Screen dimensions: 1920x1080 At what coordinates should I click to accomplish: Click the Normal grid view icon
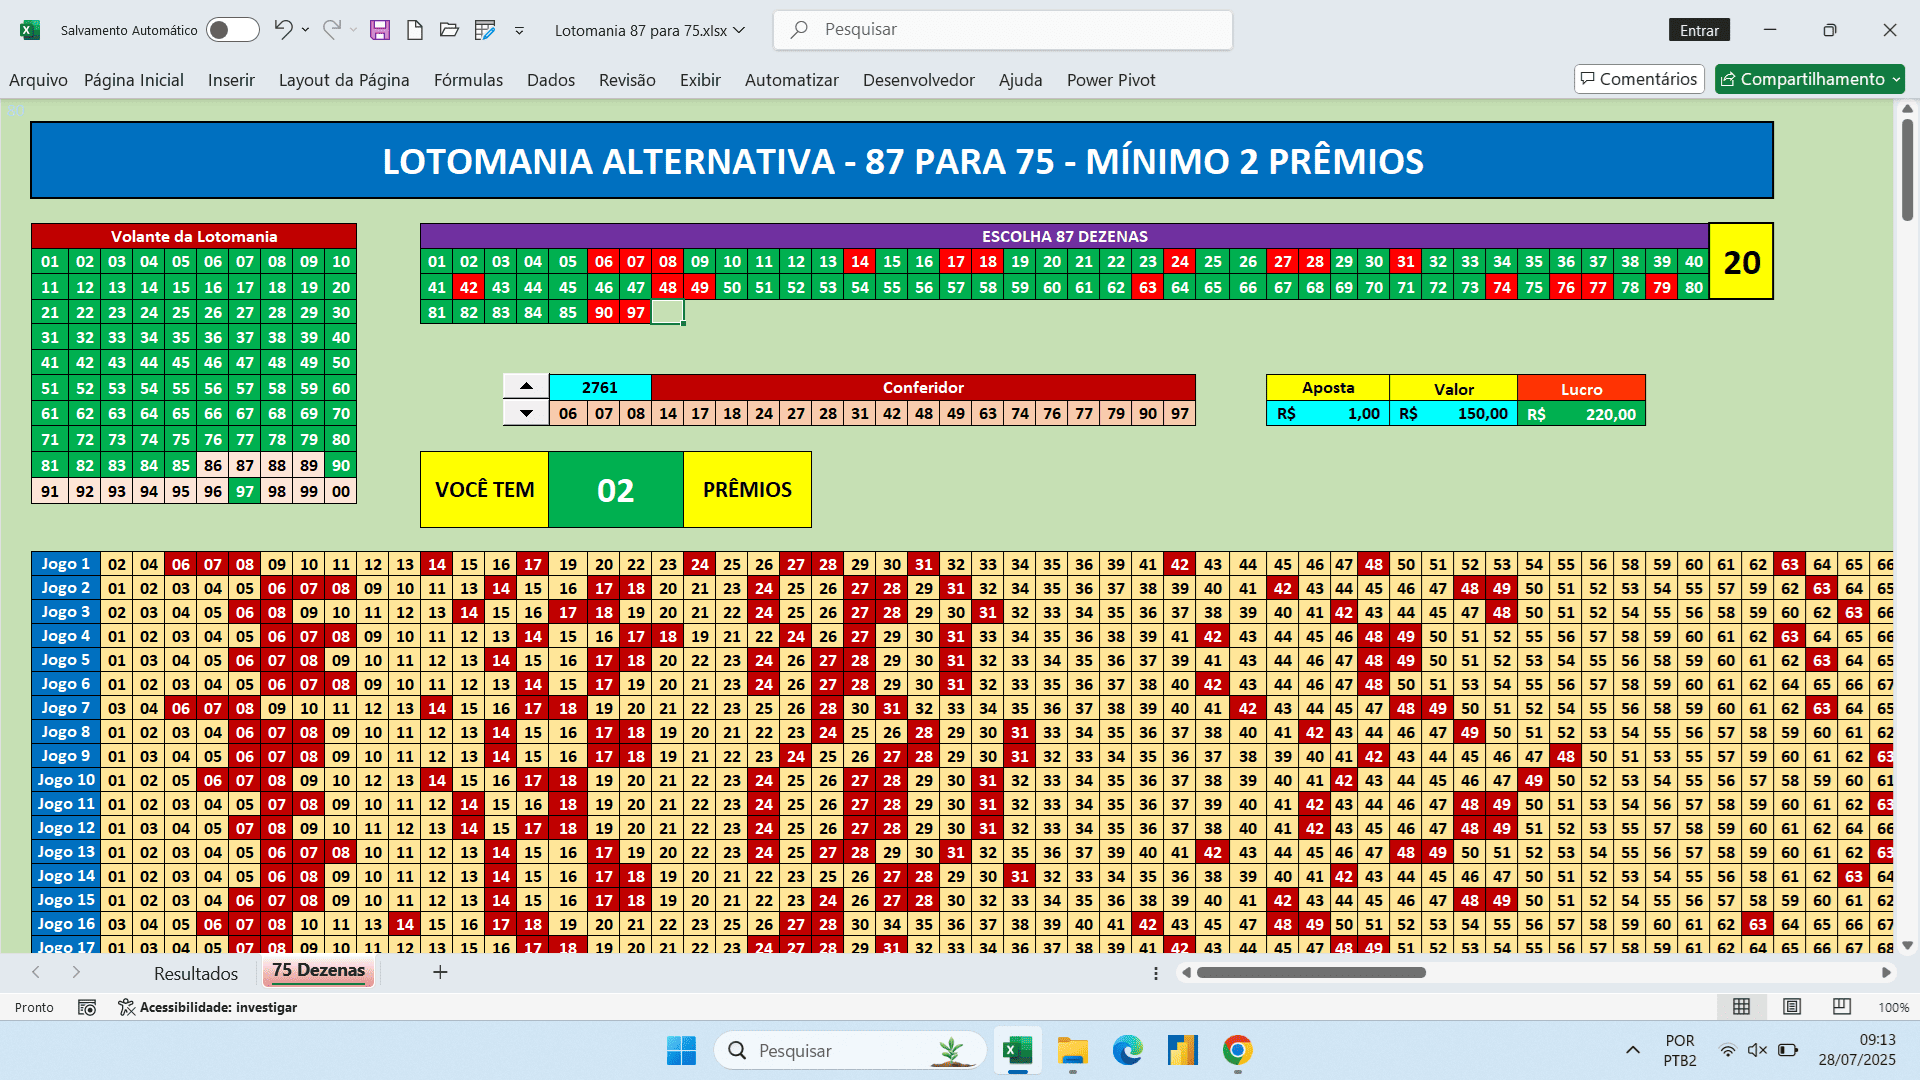1741,1006
